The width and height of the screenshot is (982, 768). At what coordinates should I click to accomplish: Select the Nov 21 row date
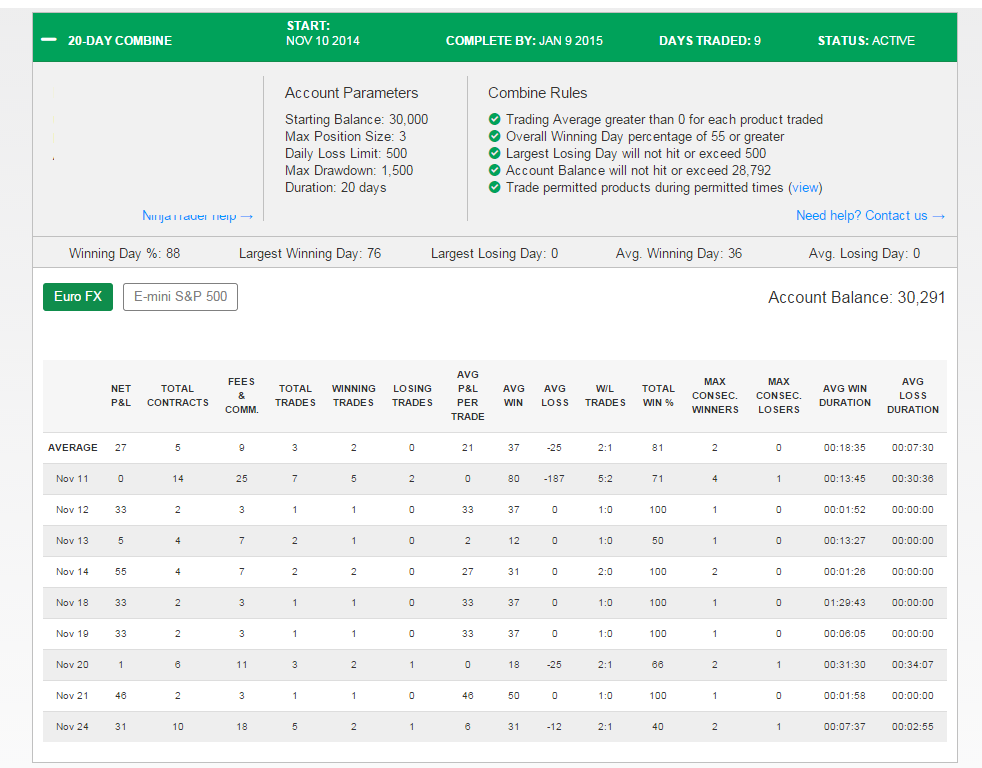tap(72, 695)
